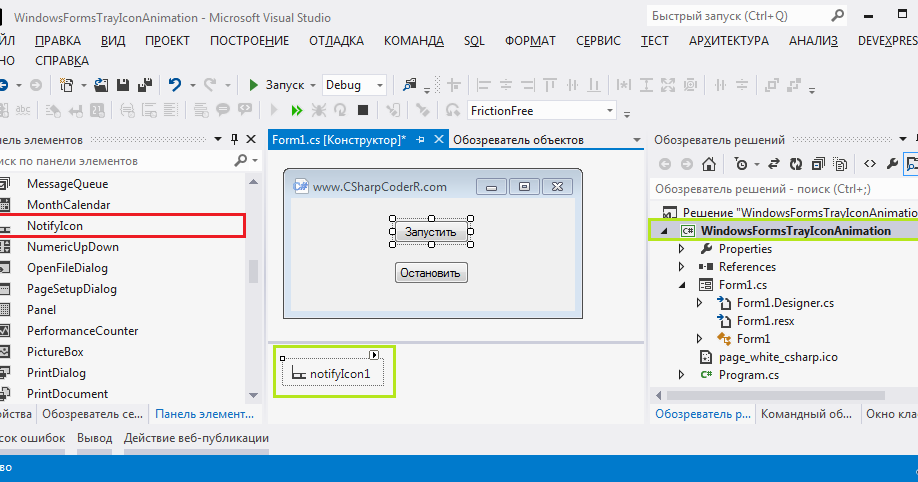Select page_white_csharp.ico file
This screenshot has height=482, width=918.
[777, 357]
